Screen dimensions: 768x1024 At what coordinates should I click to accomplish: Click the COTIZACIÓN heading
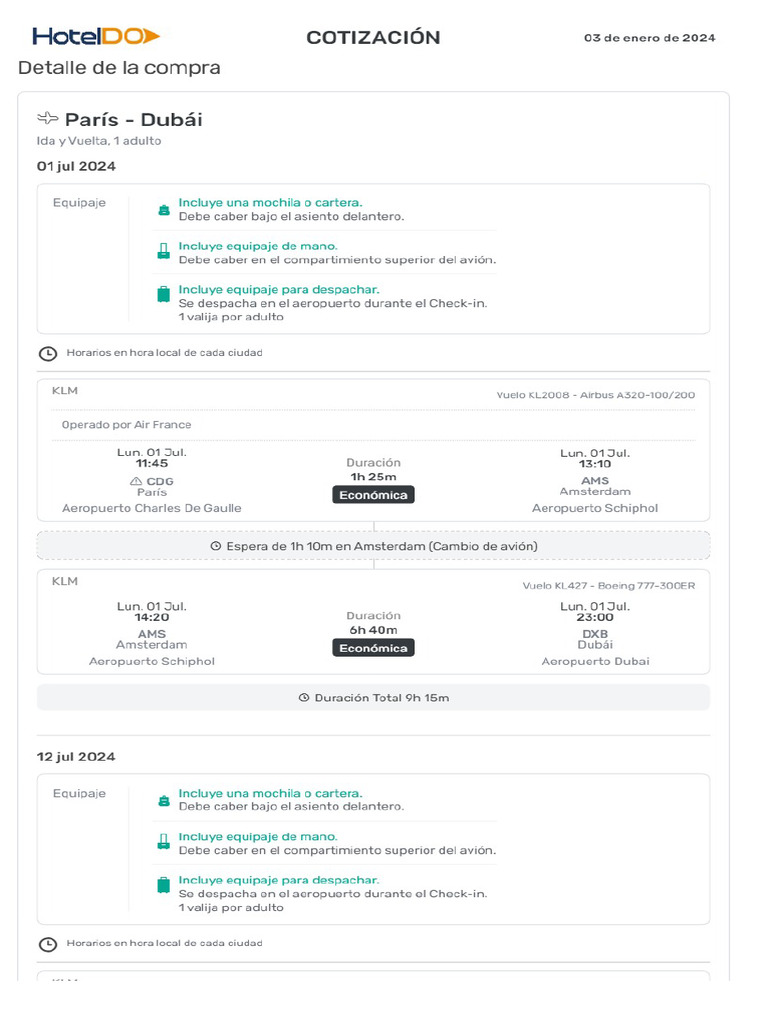pyautogui.click(x=373, y=38)
